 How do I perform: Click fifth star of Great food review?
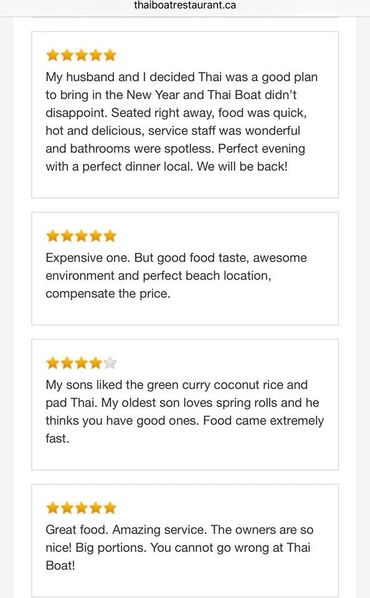pyautogui.click(x=110, y=508)
